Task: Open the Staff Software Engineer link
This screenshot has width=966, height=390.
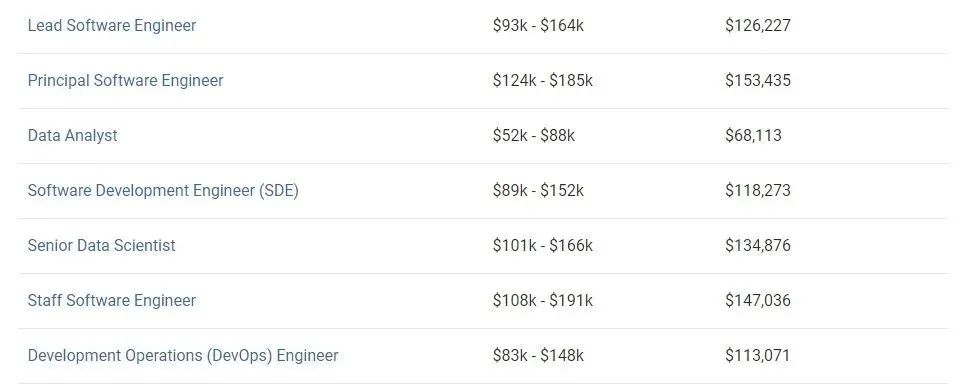Action: (112, 300)
